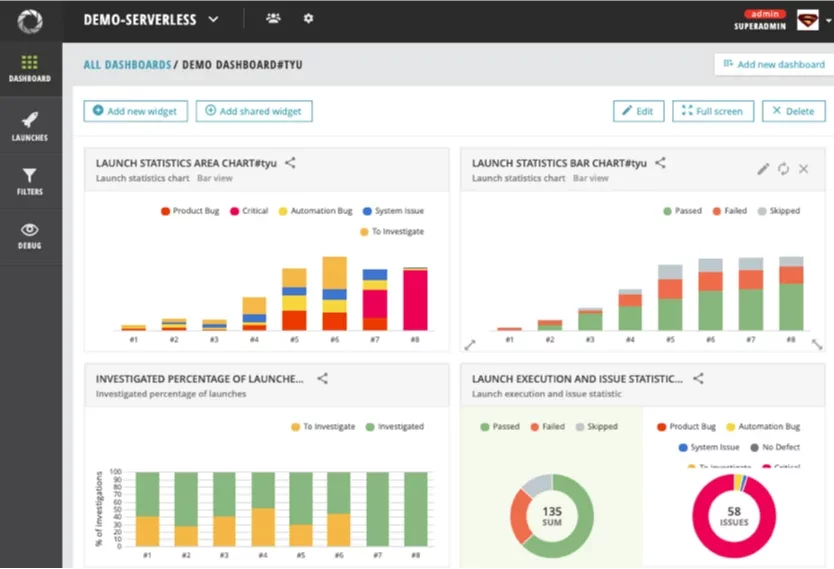Share the Launch Execution and Issue Statistic widget
This screenshot has width=834, height=569.
point(698,379)
